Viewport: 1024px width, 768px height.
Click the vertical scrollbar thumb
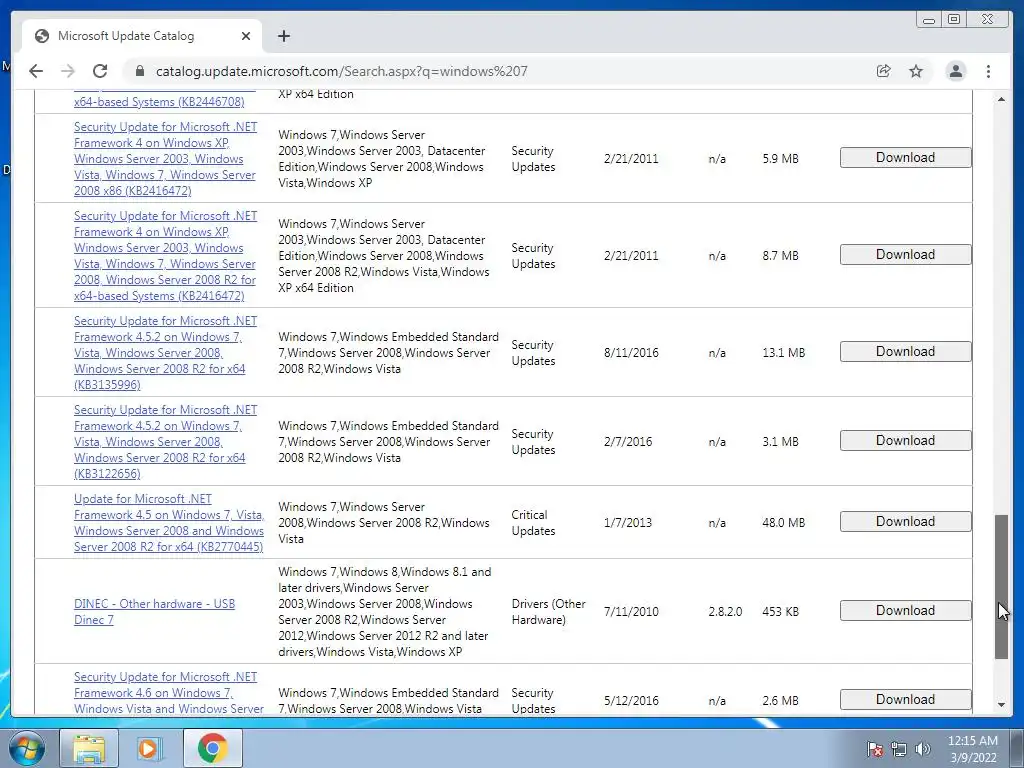(1001, 586)
